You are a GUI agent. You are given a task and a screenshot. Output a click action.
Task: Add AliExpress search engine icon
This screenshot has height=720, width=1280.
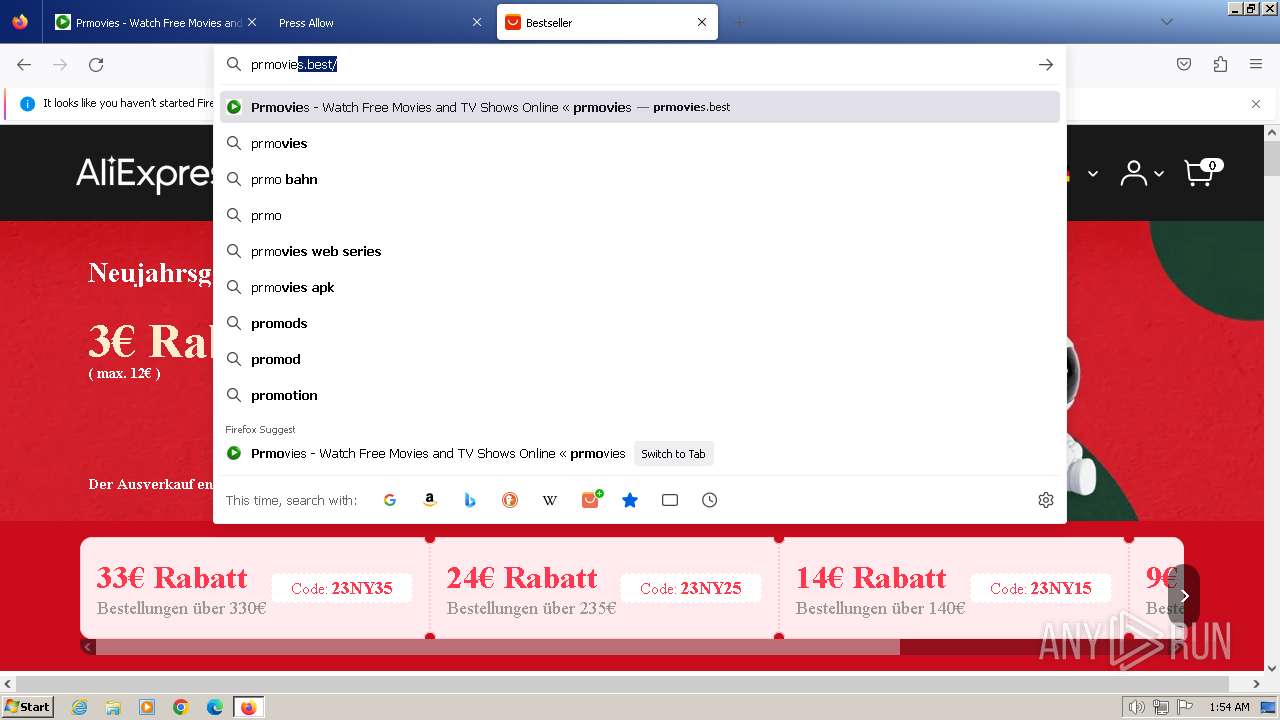tap(591, 499)
